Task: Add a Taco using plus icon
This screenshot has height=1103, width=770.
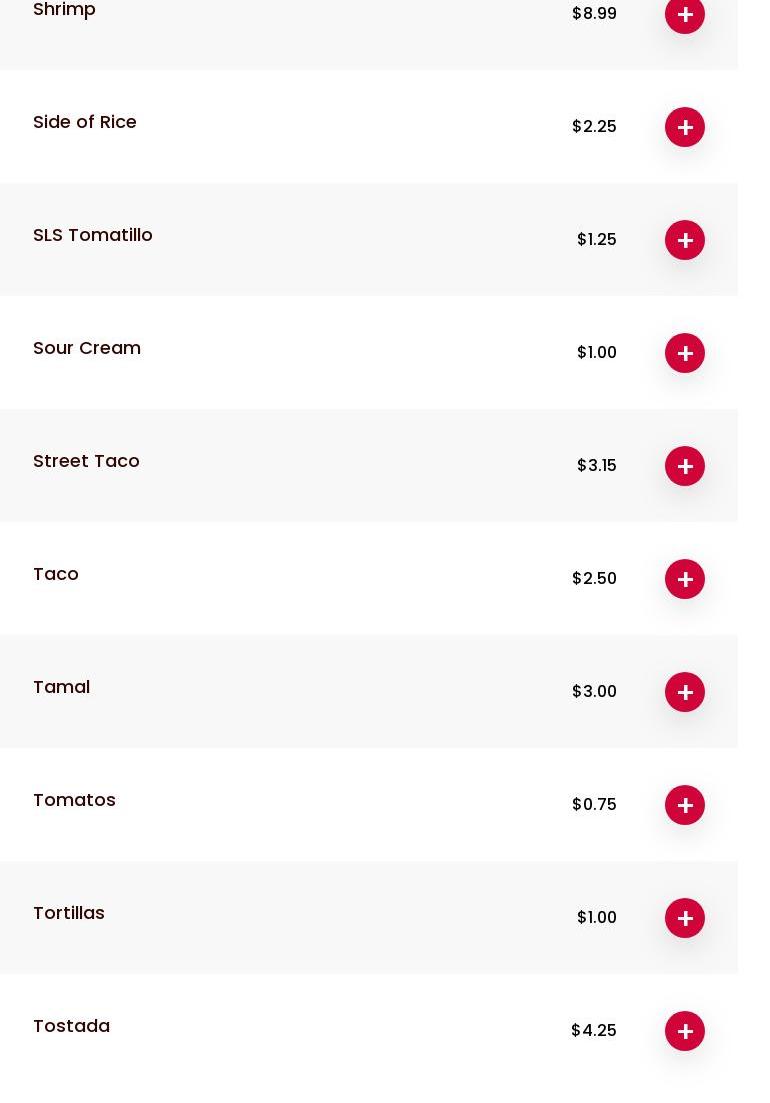Action: tap(685, 579)
